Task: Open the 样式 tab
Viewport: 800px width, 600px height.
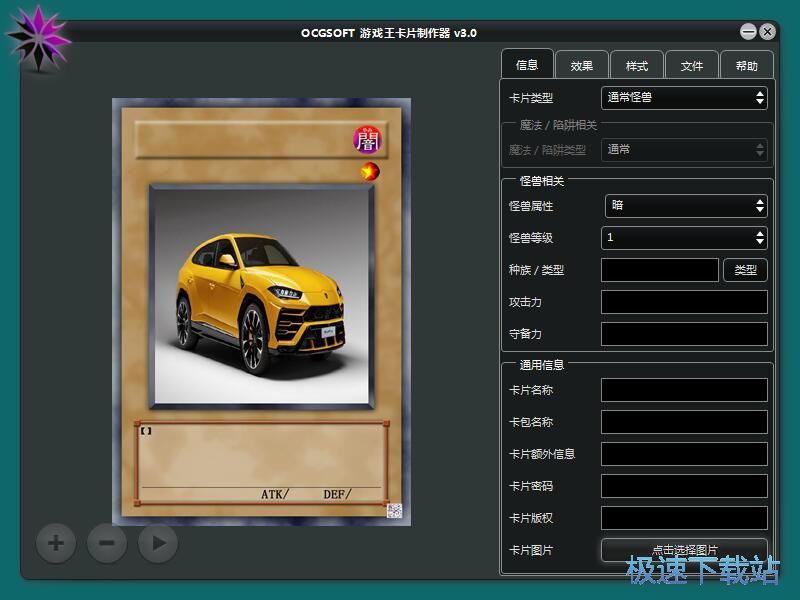Action: point(637,65)
